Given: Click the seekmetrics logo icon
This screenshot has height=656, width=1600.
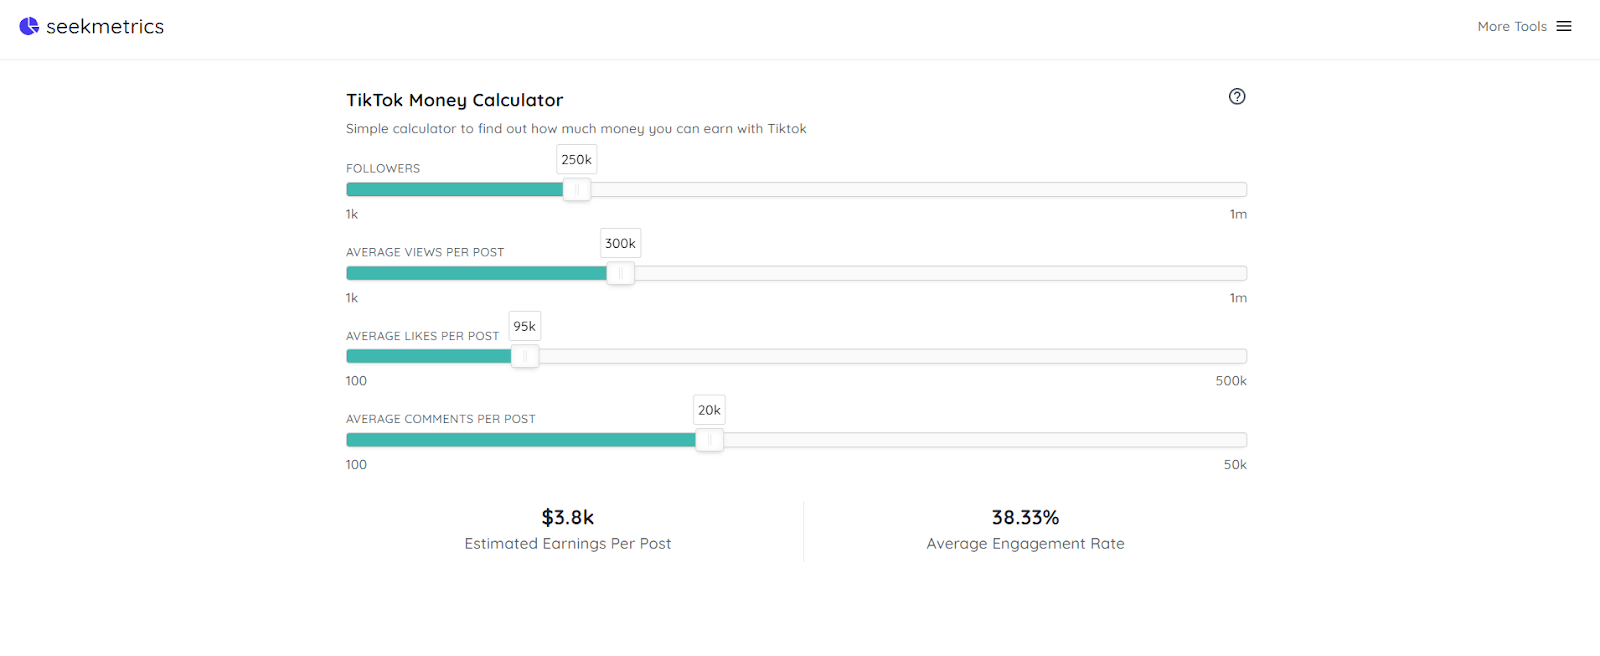Looking at the screenshot, I should pyautogui.click(x=29, y=27).
